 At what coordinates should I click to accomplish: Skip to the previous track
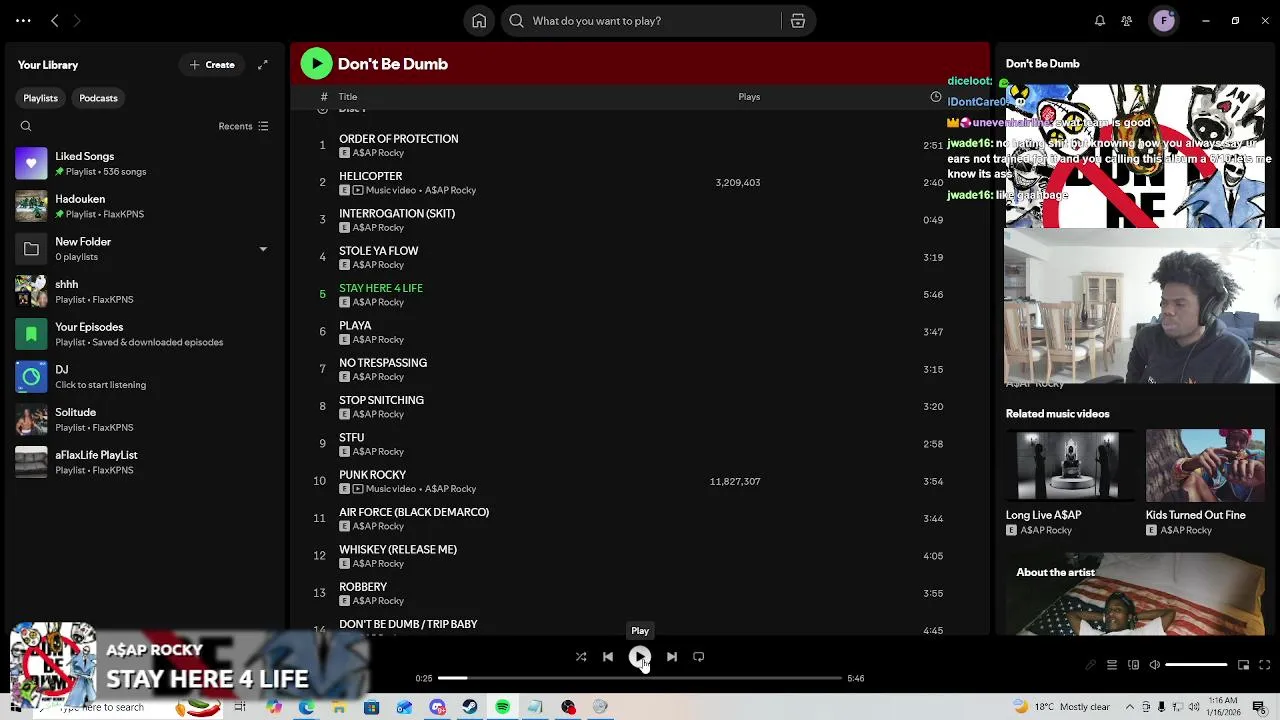tap(608, 657)
